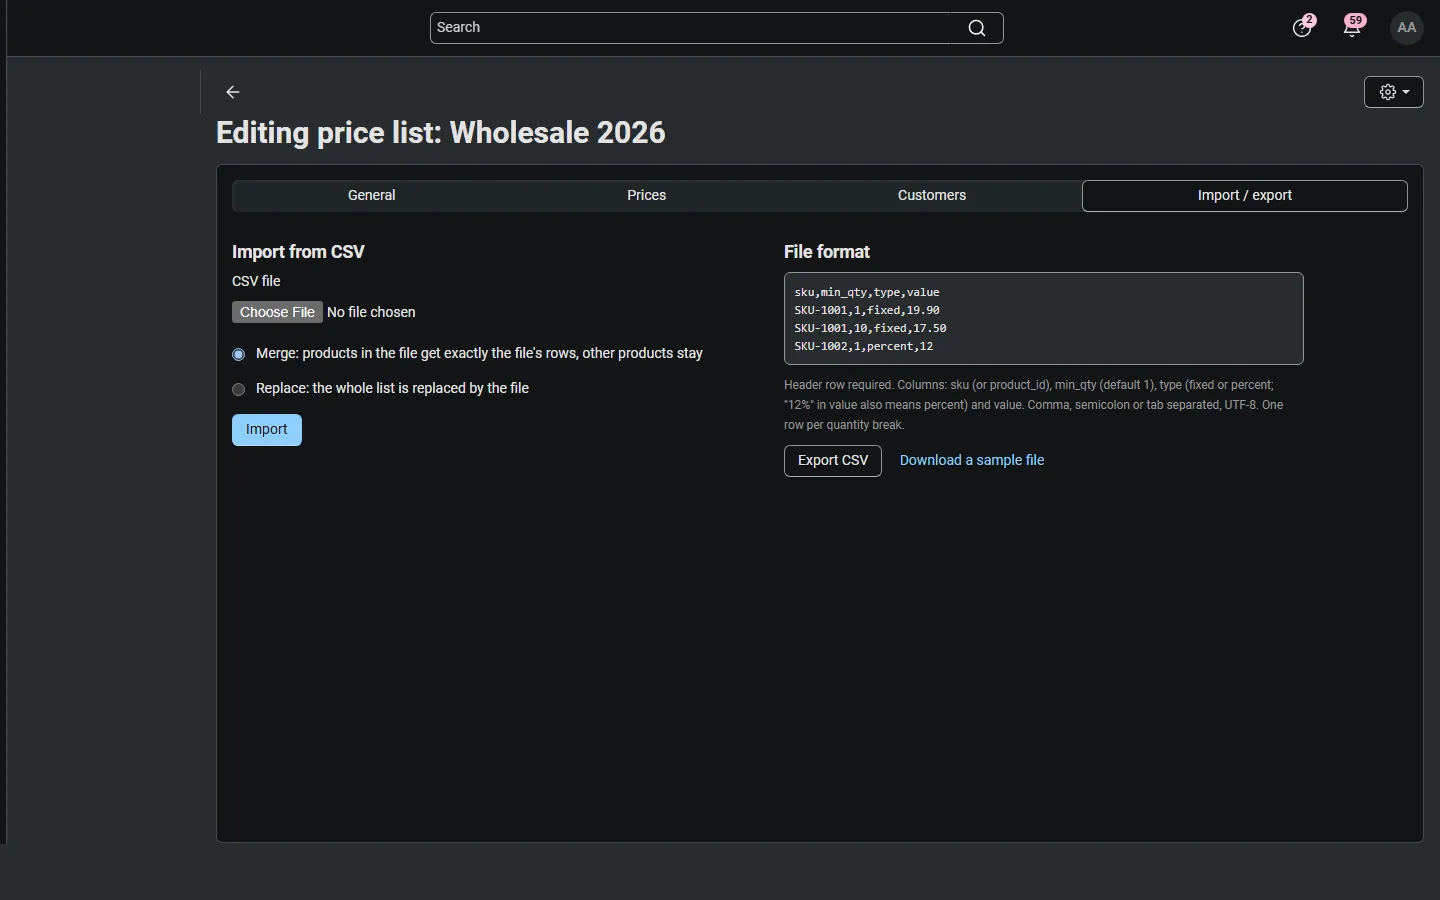The width and height of the screenshot is (1440, 900).
Task: Click the back arrow icon
Action: 233,92
